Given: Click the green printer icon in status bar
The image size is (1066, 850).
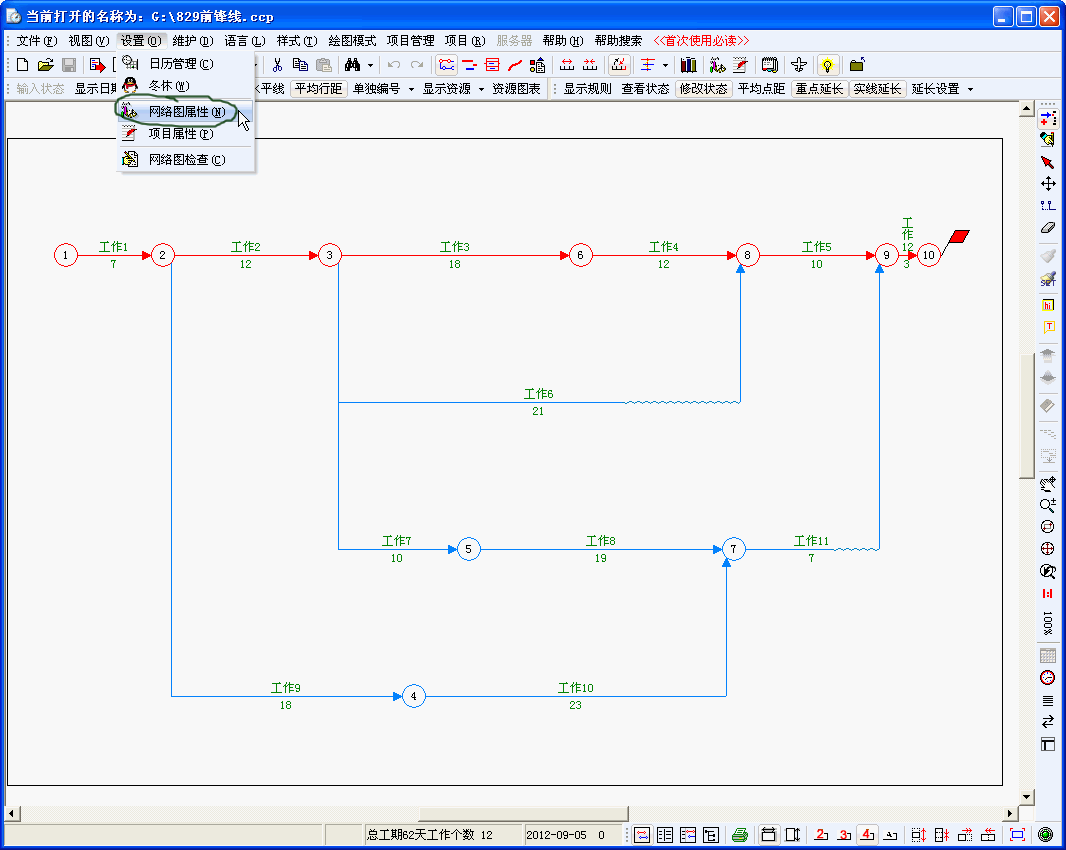Looking at the screenshot, I should pos(740,834).
